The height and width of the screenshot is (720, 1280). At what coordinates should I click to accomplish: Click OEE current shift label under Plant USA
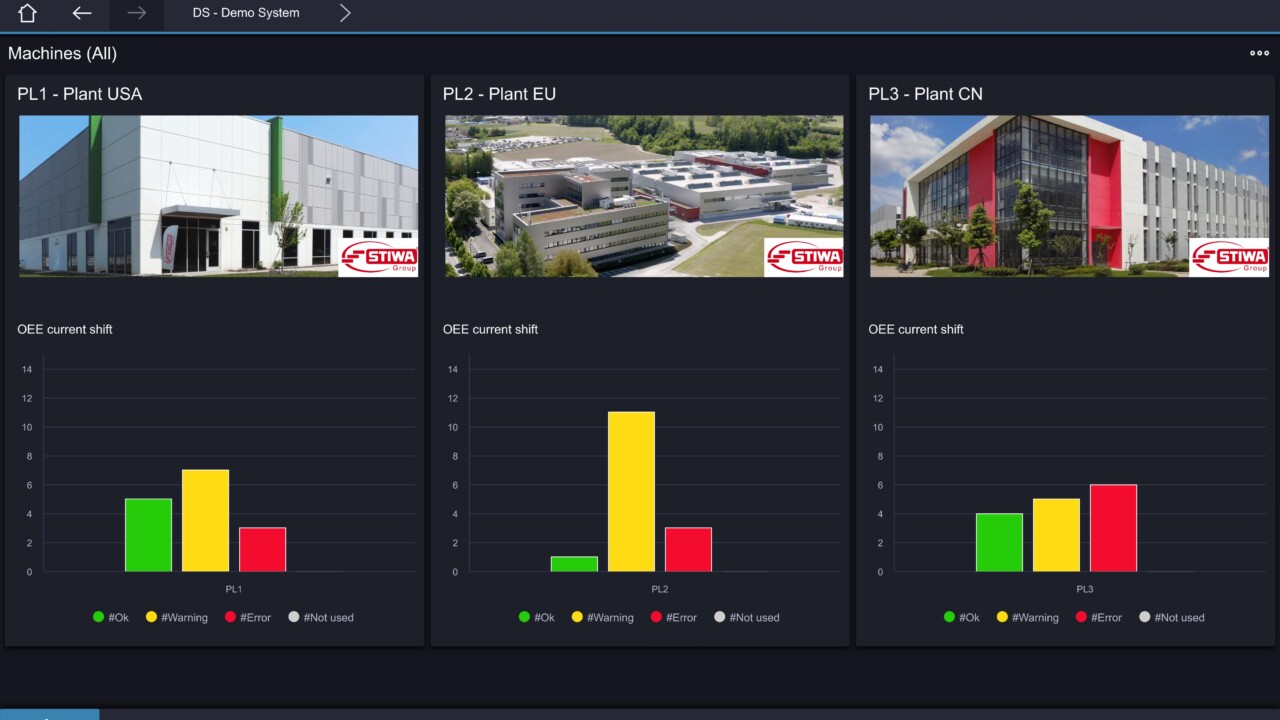pos(65,329)
